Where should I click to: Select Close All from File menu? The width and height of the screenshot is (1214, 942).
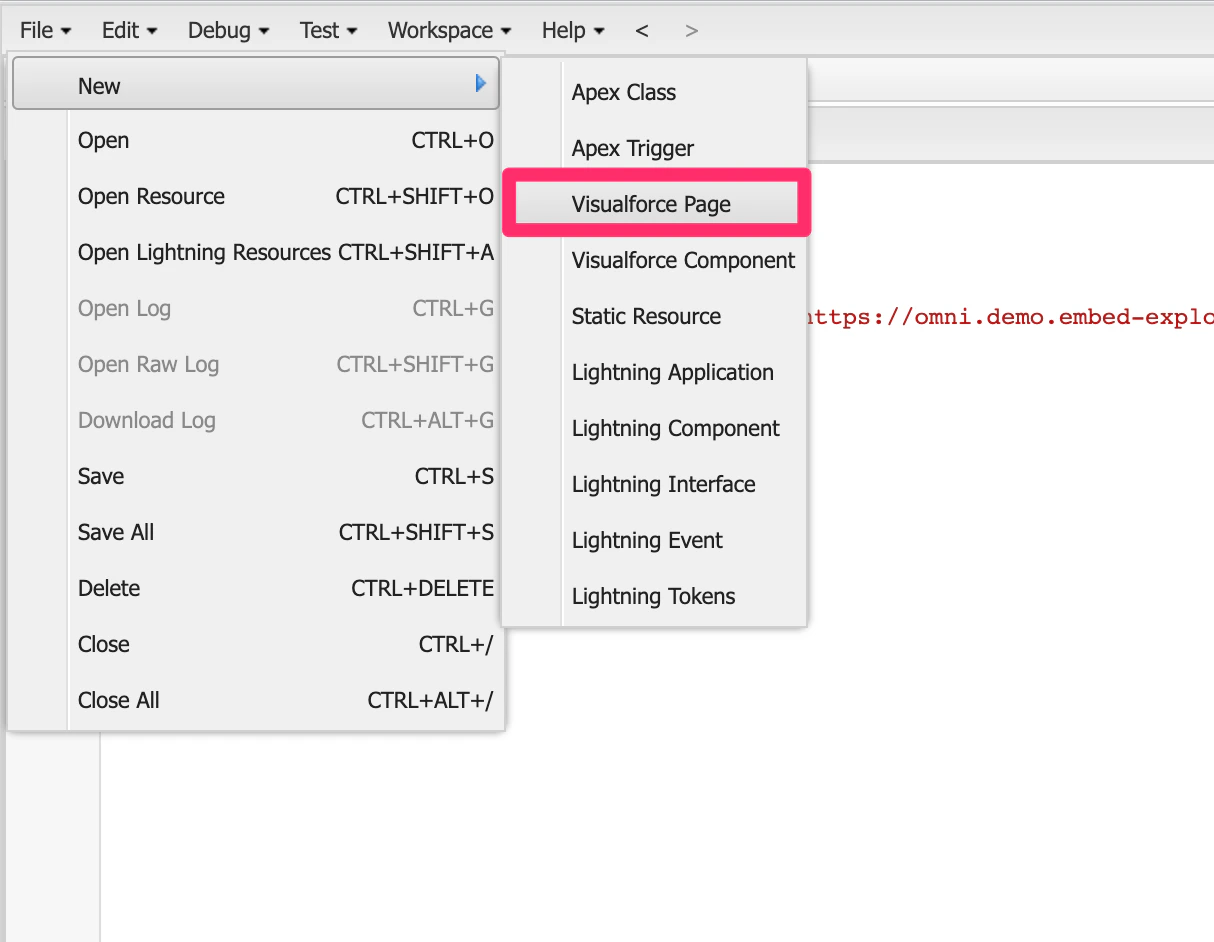click(x=118, y=700)
